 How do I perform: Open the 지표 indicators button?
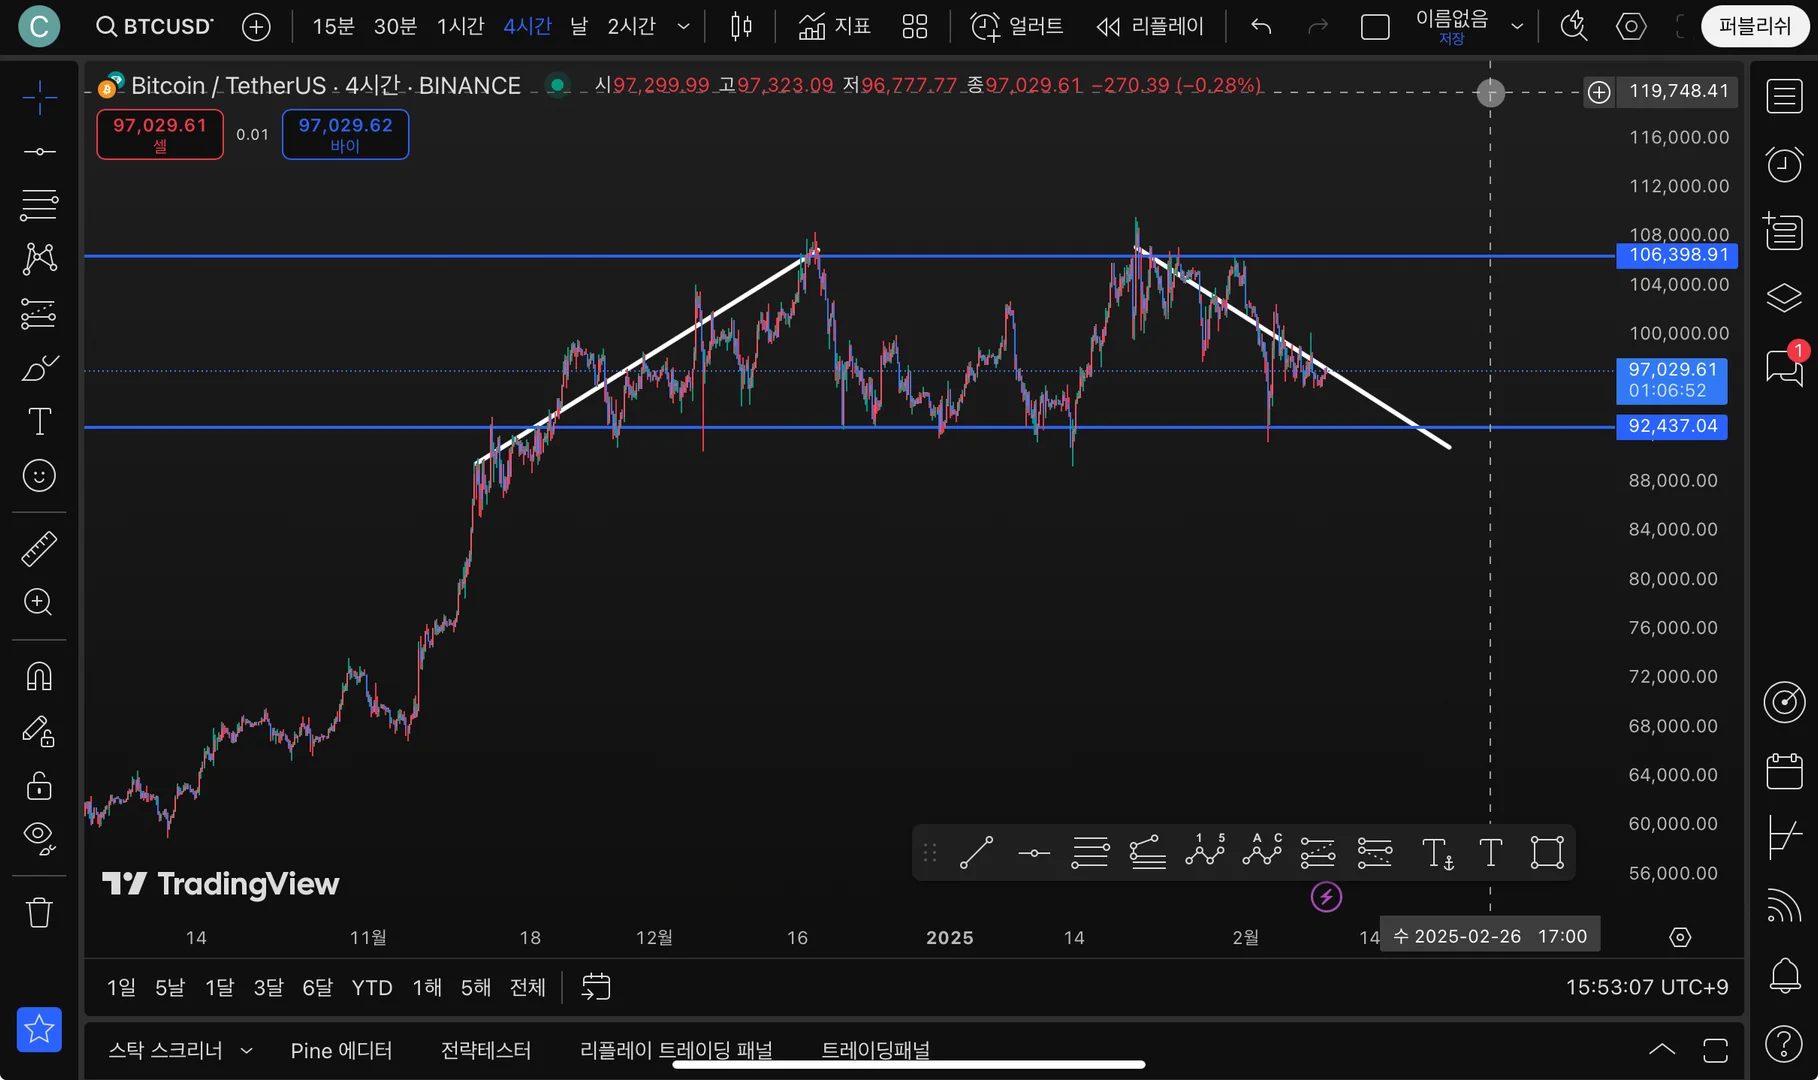(834, 27)
